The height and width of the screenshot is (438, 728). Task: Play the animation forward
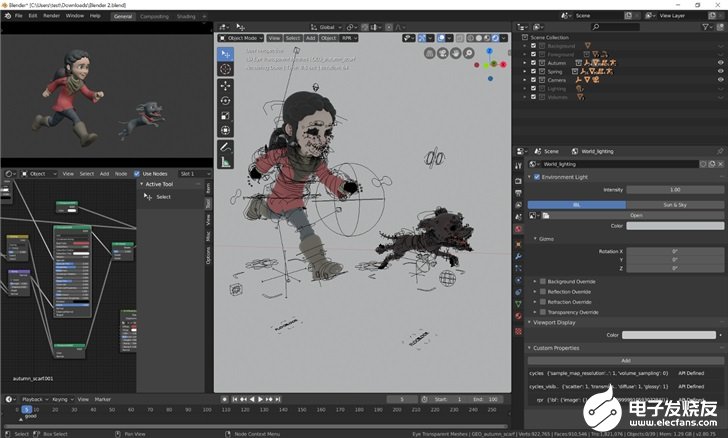[x=260, y=399]
